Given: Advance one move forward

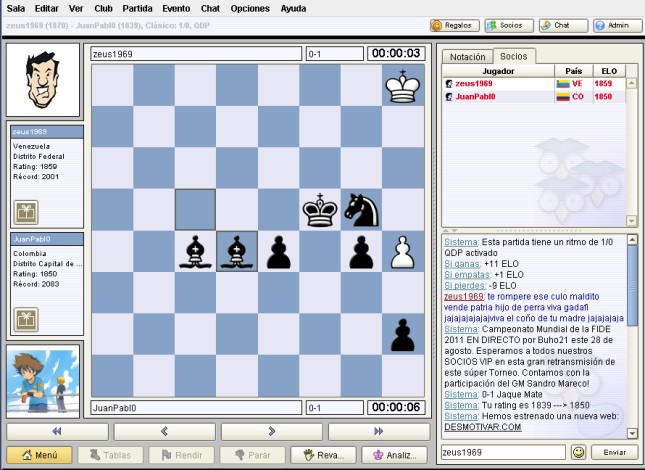Looking at the screenshot, I should click(x=271, y=431).
